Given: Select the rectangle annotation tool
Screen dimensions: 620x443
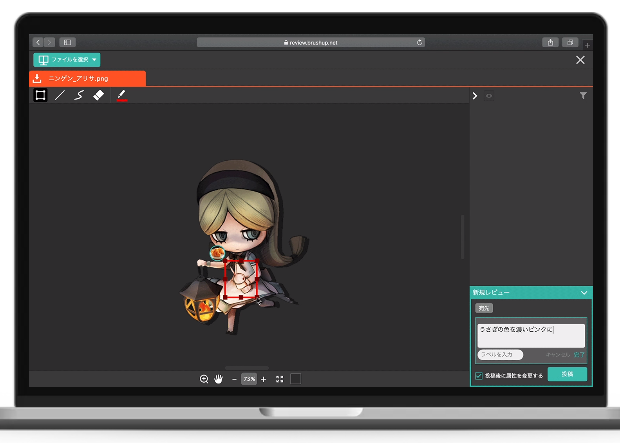Looking at the screenshot, I should coord(40,95).
